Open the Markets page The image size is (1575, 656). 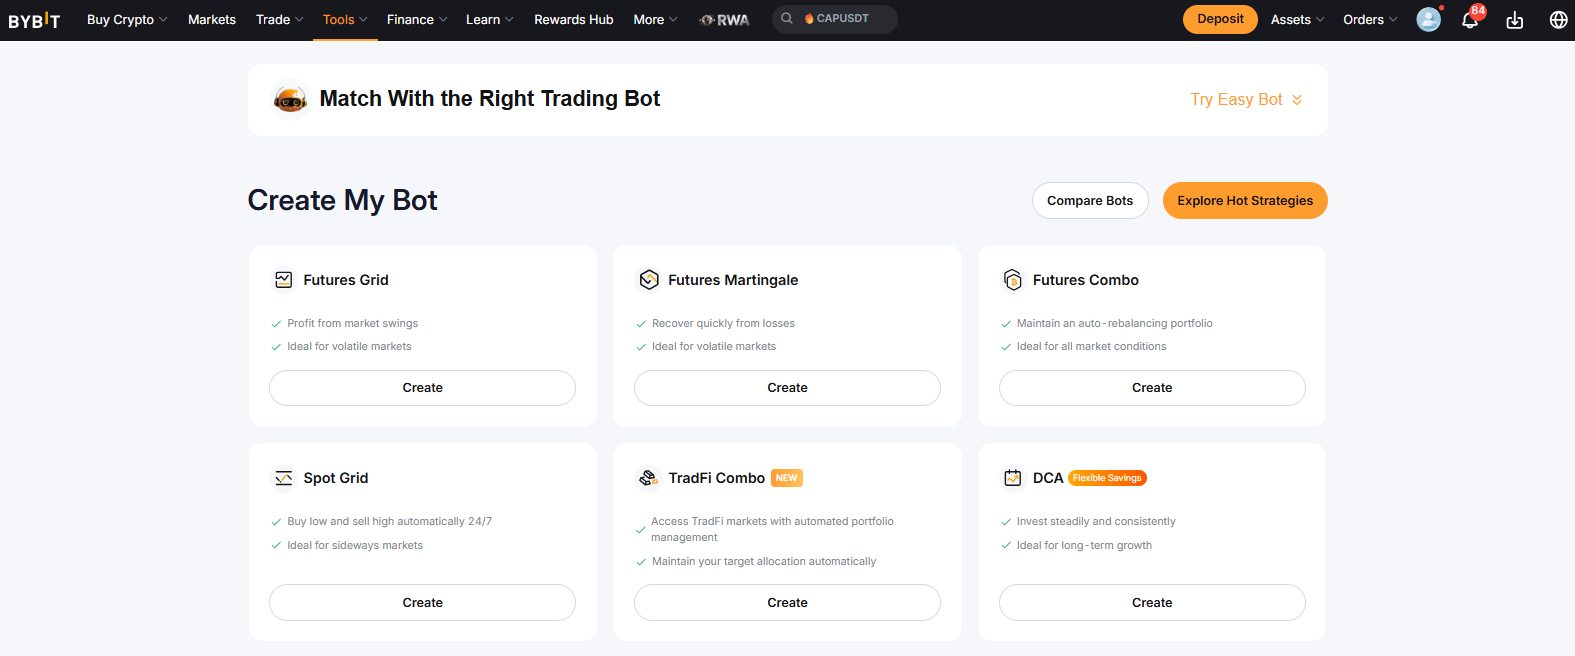pyautogui.click(x=212, y=19)
